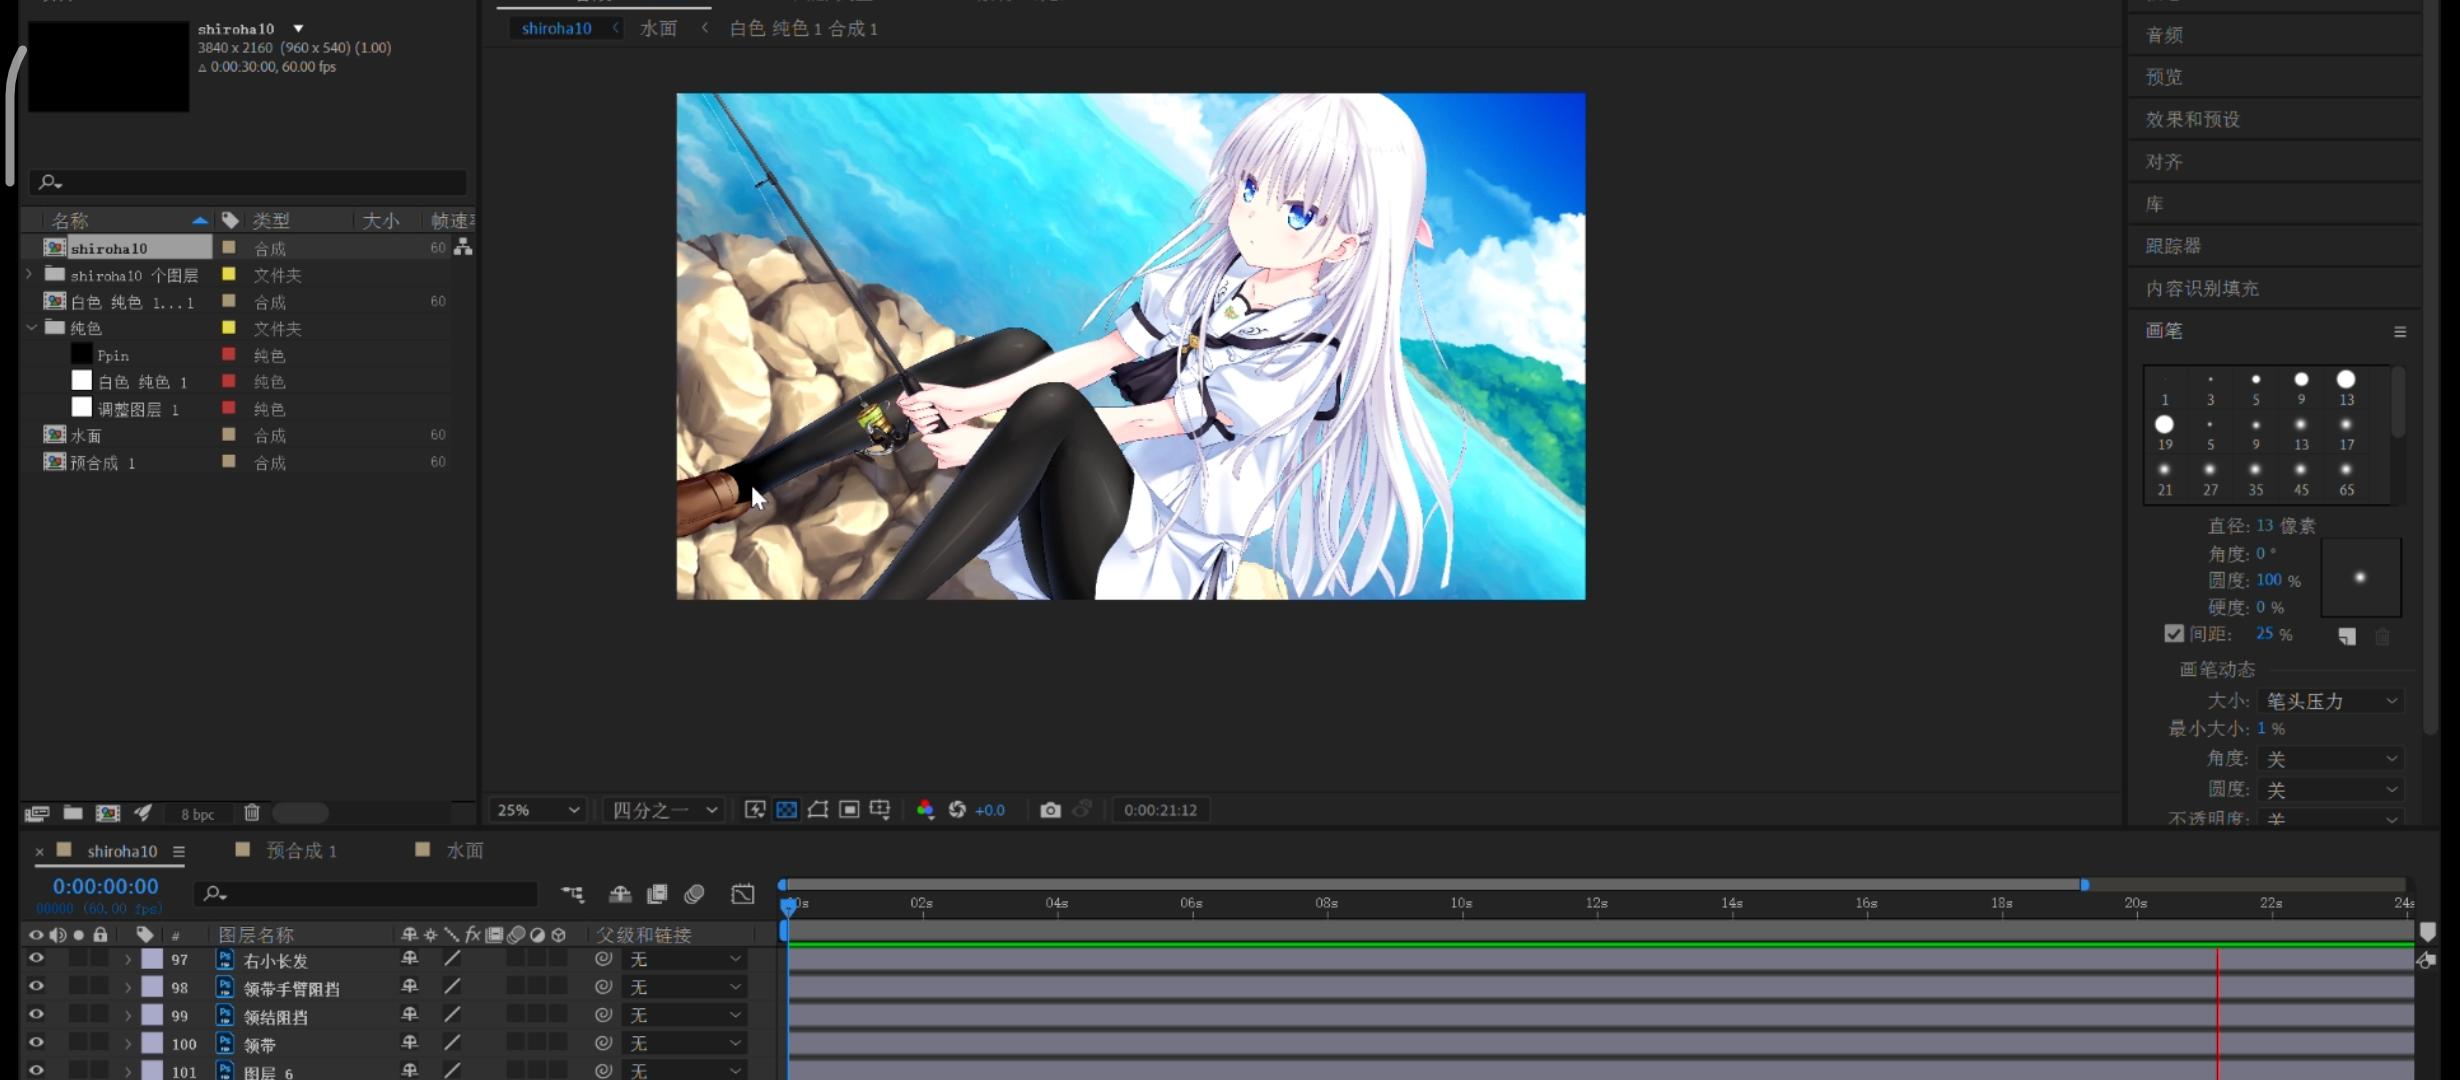This screenshot has width=2460, height=1080.
Task: Open the 25% magnification dropdown
Action: (x=537, y=810)
